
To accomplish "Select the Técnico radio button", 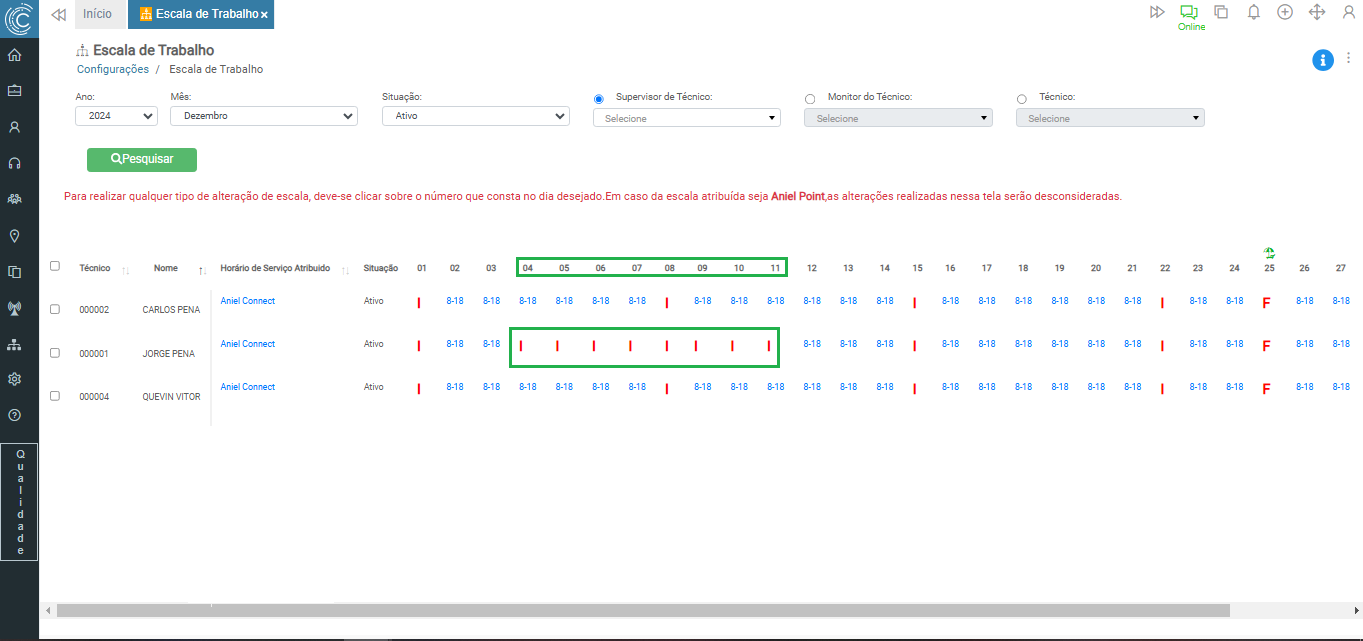I will 1021,99.
